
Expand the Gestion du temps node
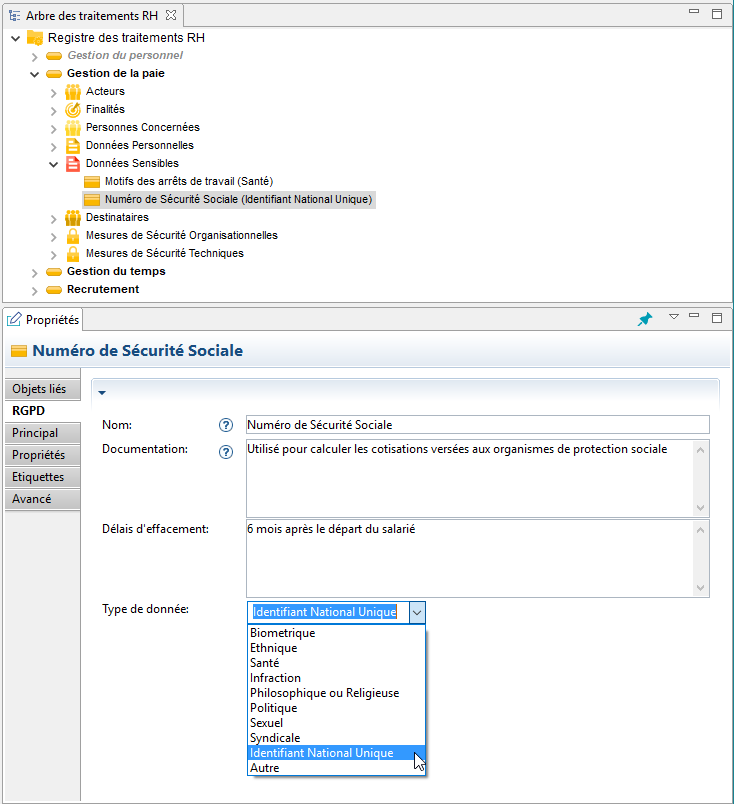35,272
